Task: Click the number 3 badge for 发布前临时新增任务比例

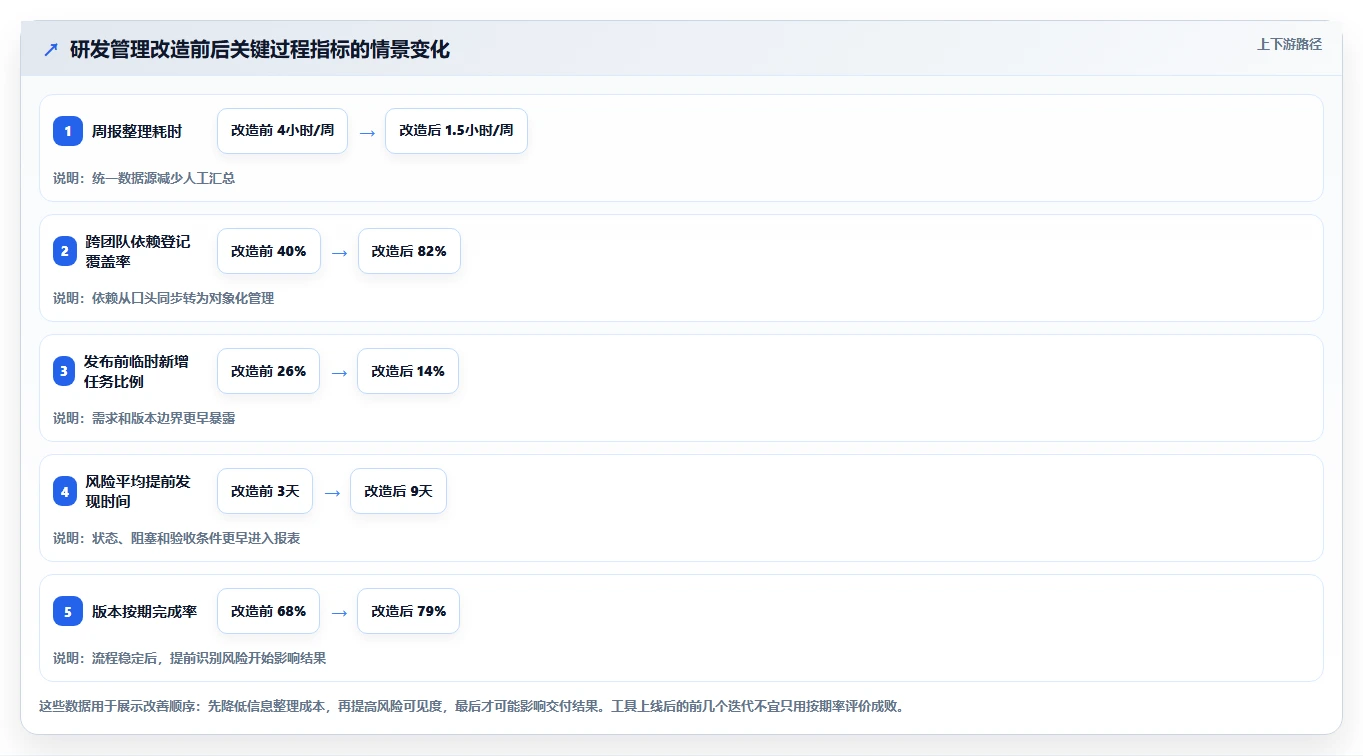Action: [64, 371]
